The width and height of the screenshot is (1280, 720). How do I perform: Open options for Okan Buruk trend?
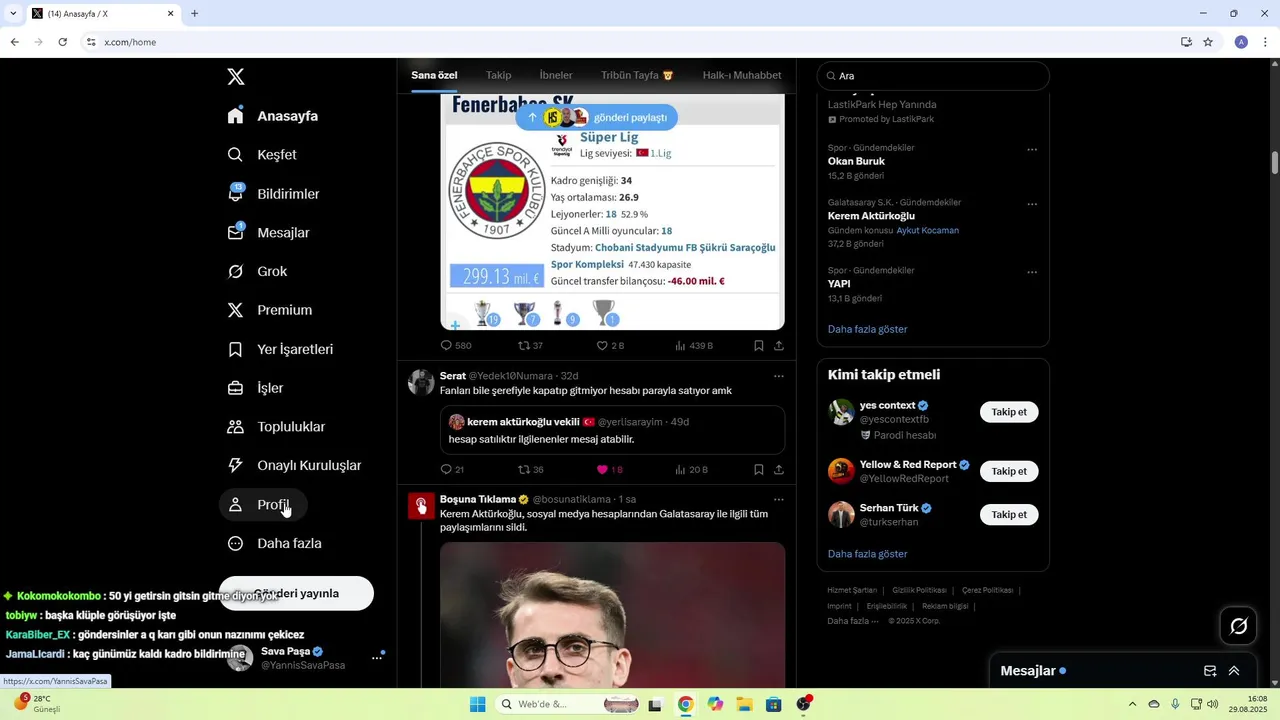(x=1032, y=150)
